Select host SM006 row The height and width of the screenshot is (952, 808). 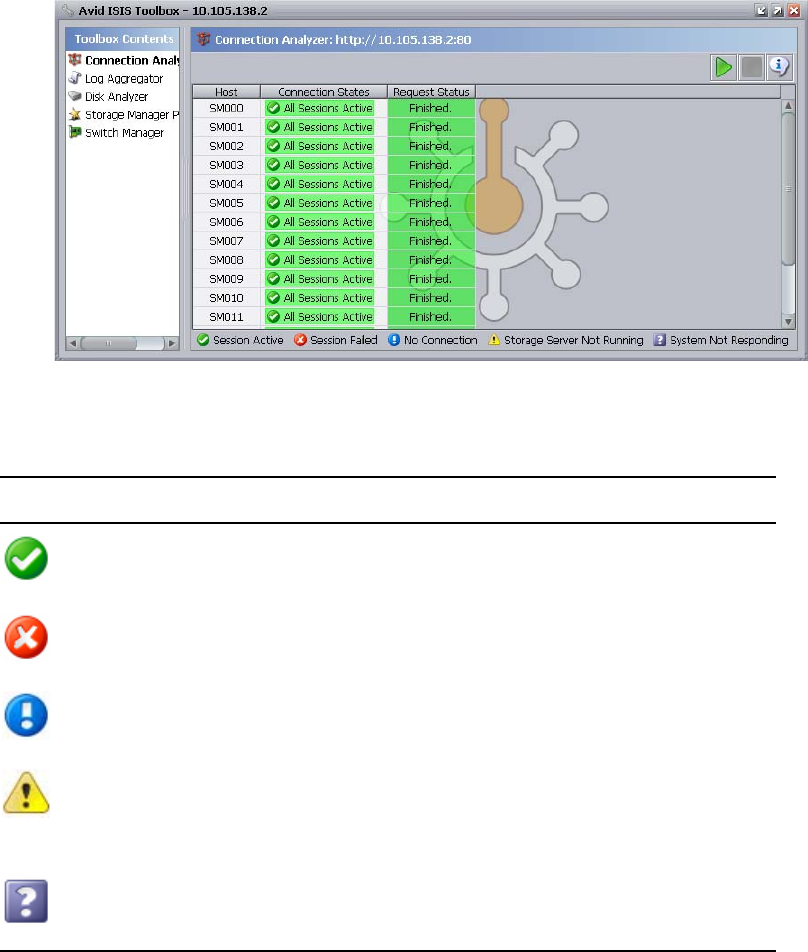pos(334,222)
